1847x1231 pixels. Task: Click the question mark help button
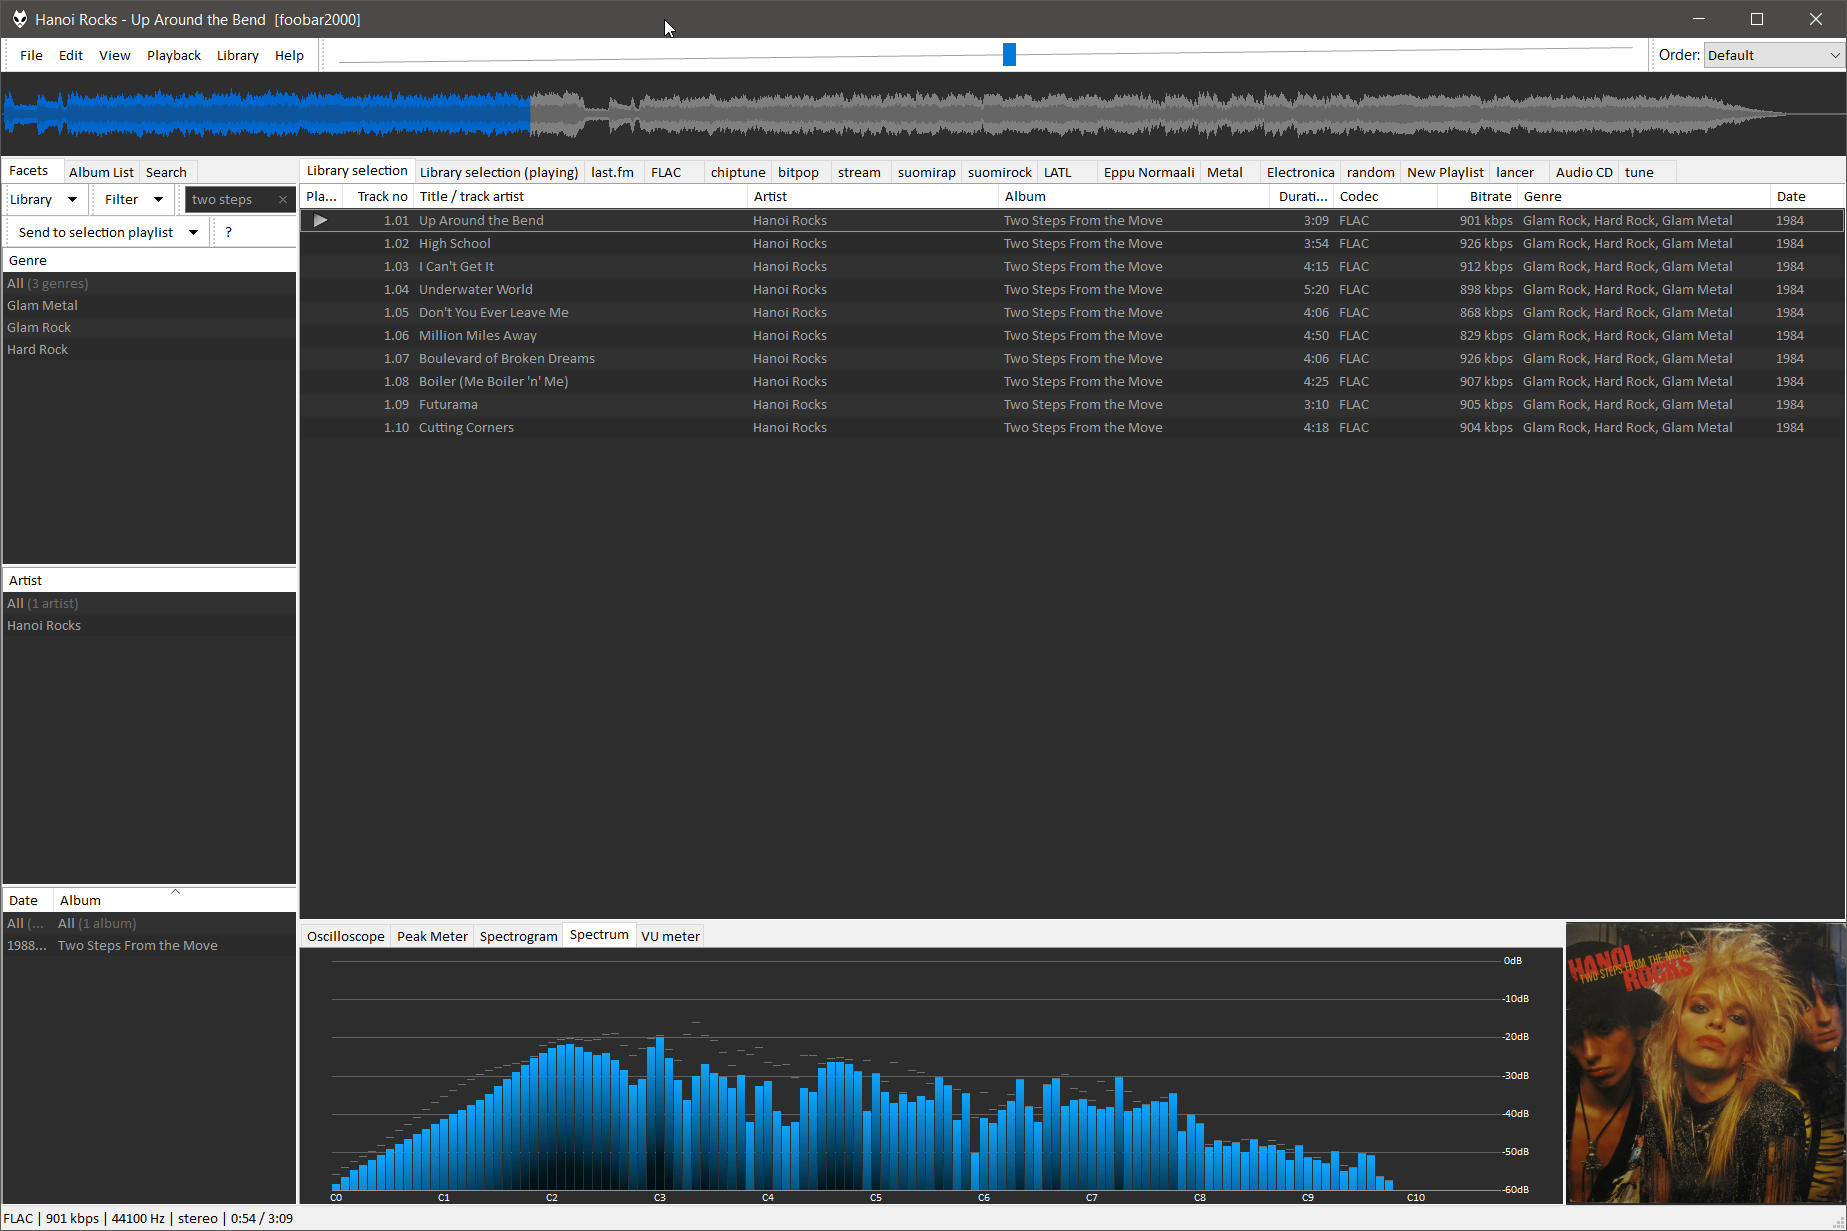pyautogui.click(x=229, y=232)
